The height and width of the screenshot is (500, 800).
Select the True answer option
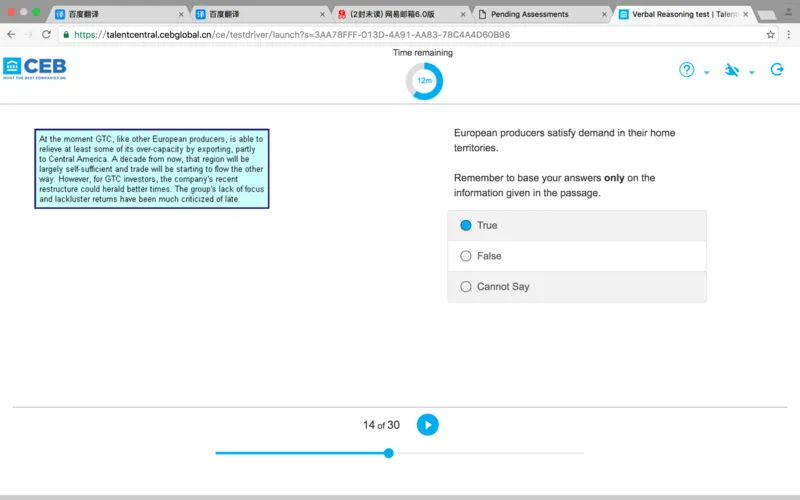466,226
